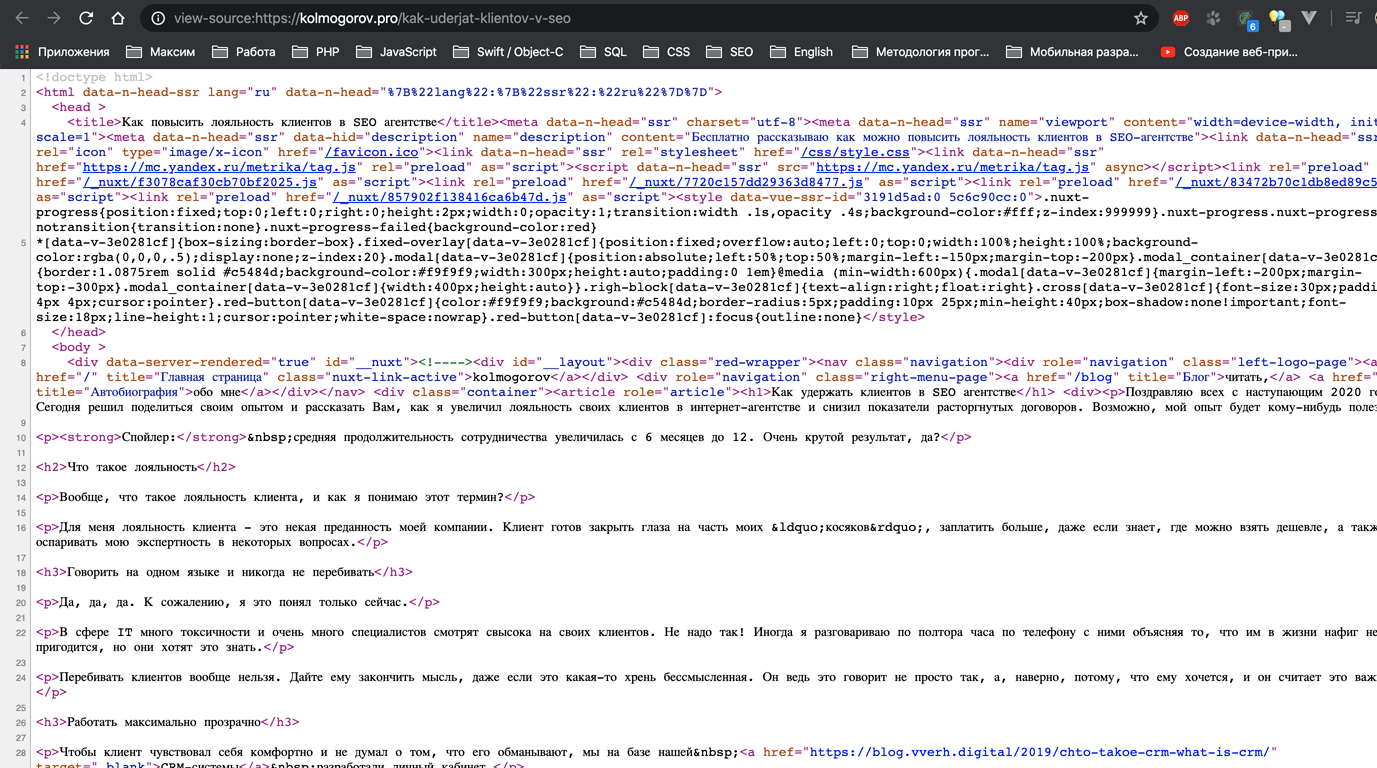Follow the /favicon.ico link
The width and height of the screenshot is (1377, 768).
(372, 152)
